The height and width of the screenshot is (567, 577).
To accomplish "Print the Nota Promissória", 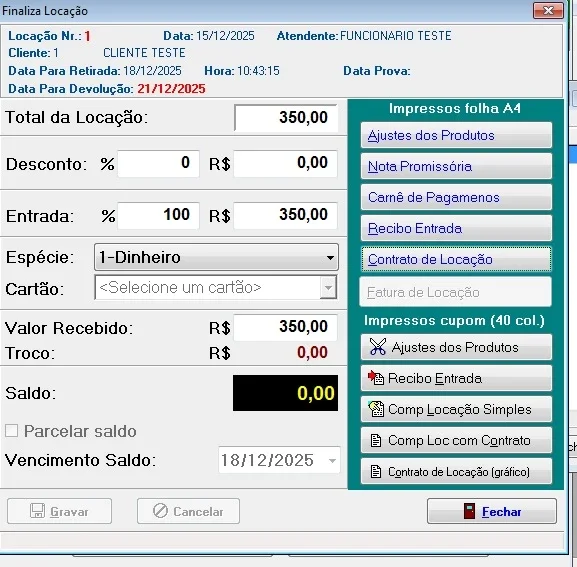I will pos(456,166).
